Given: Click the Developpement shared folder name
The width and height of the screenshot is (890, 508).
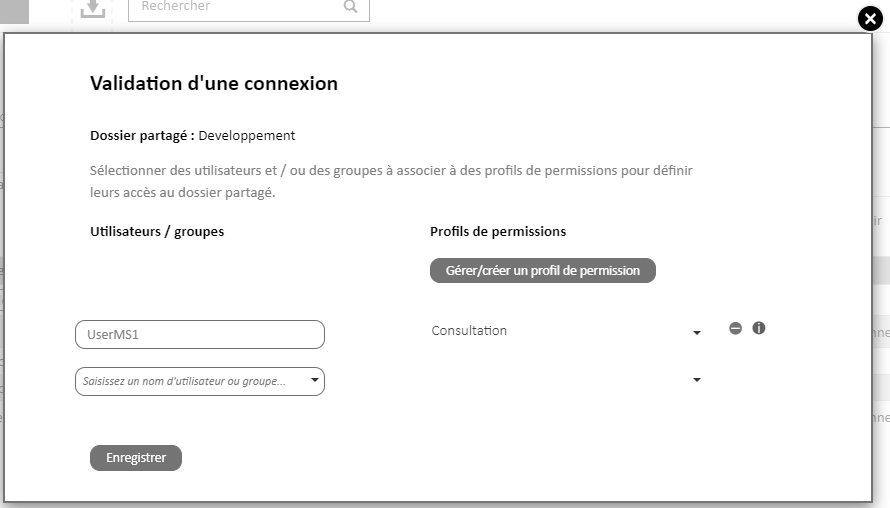Looking at the screenshot, I should (246, 136).
